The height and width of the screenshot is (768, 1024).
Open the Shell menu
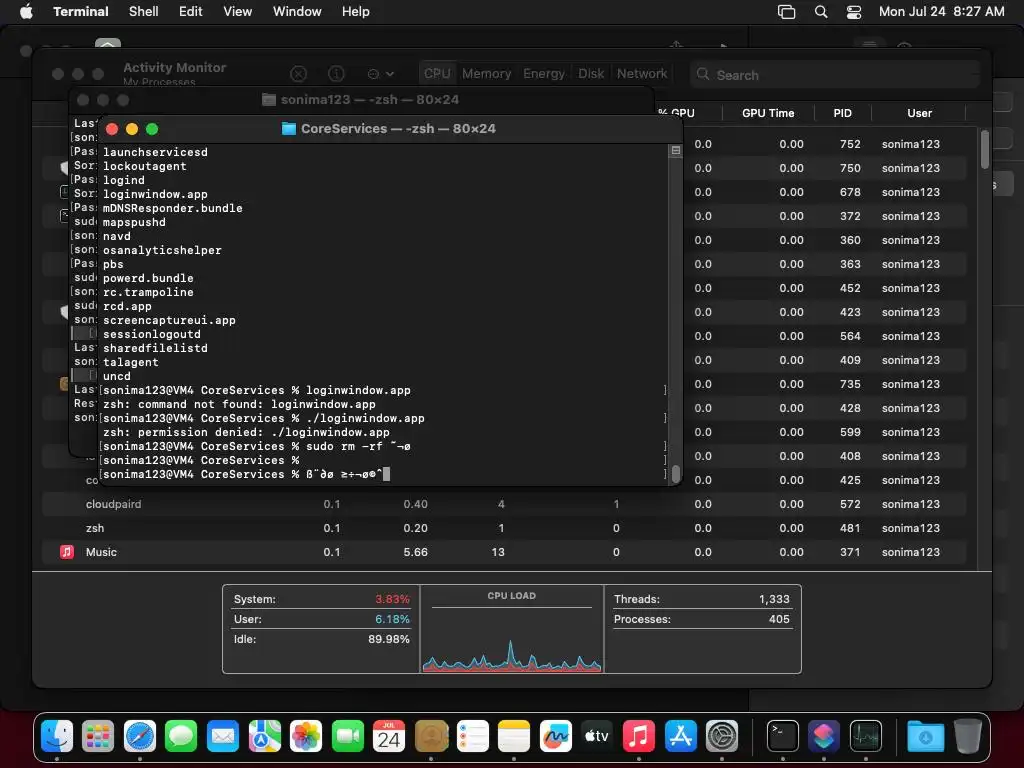pyautogui.click(x=144, y=11)
